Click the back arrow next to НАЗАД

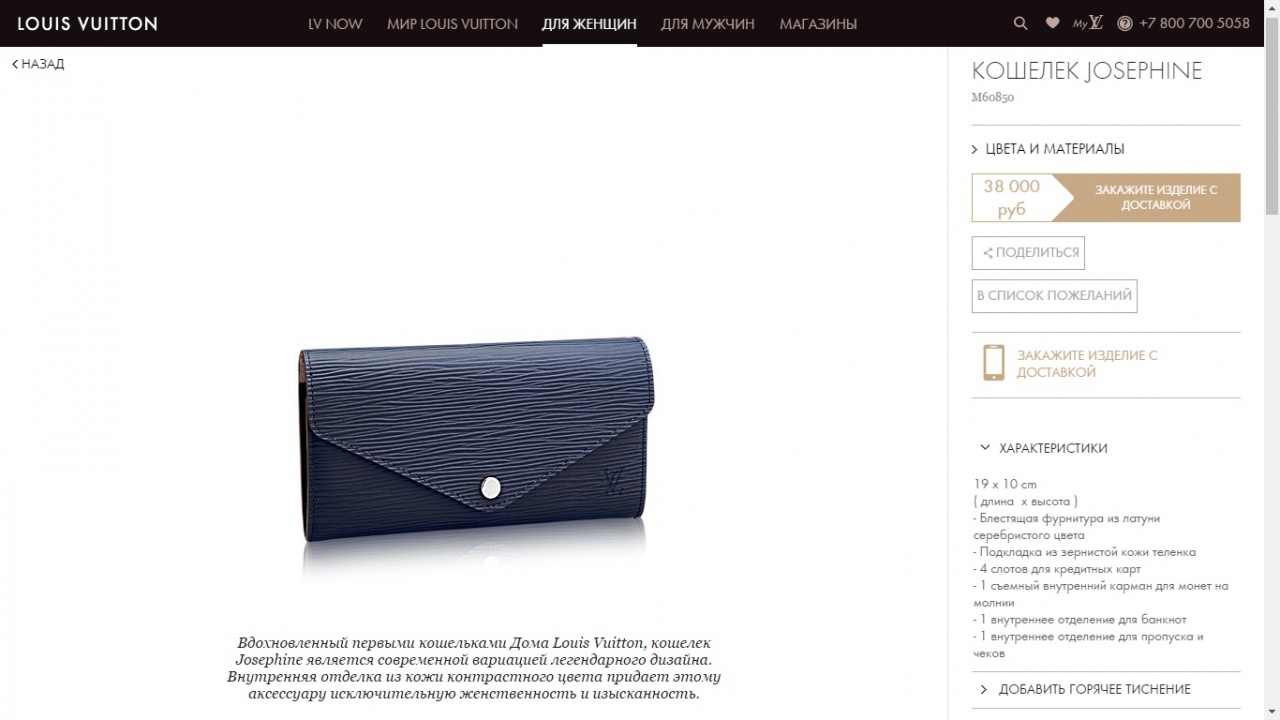pos(15,64)
